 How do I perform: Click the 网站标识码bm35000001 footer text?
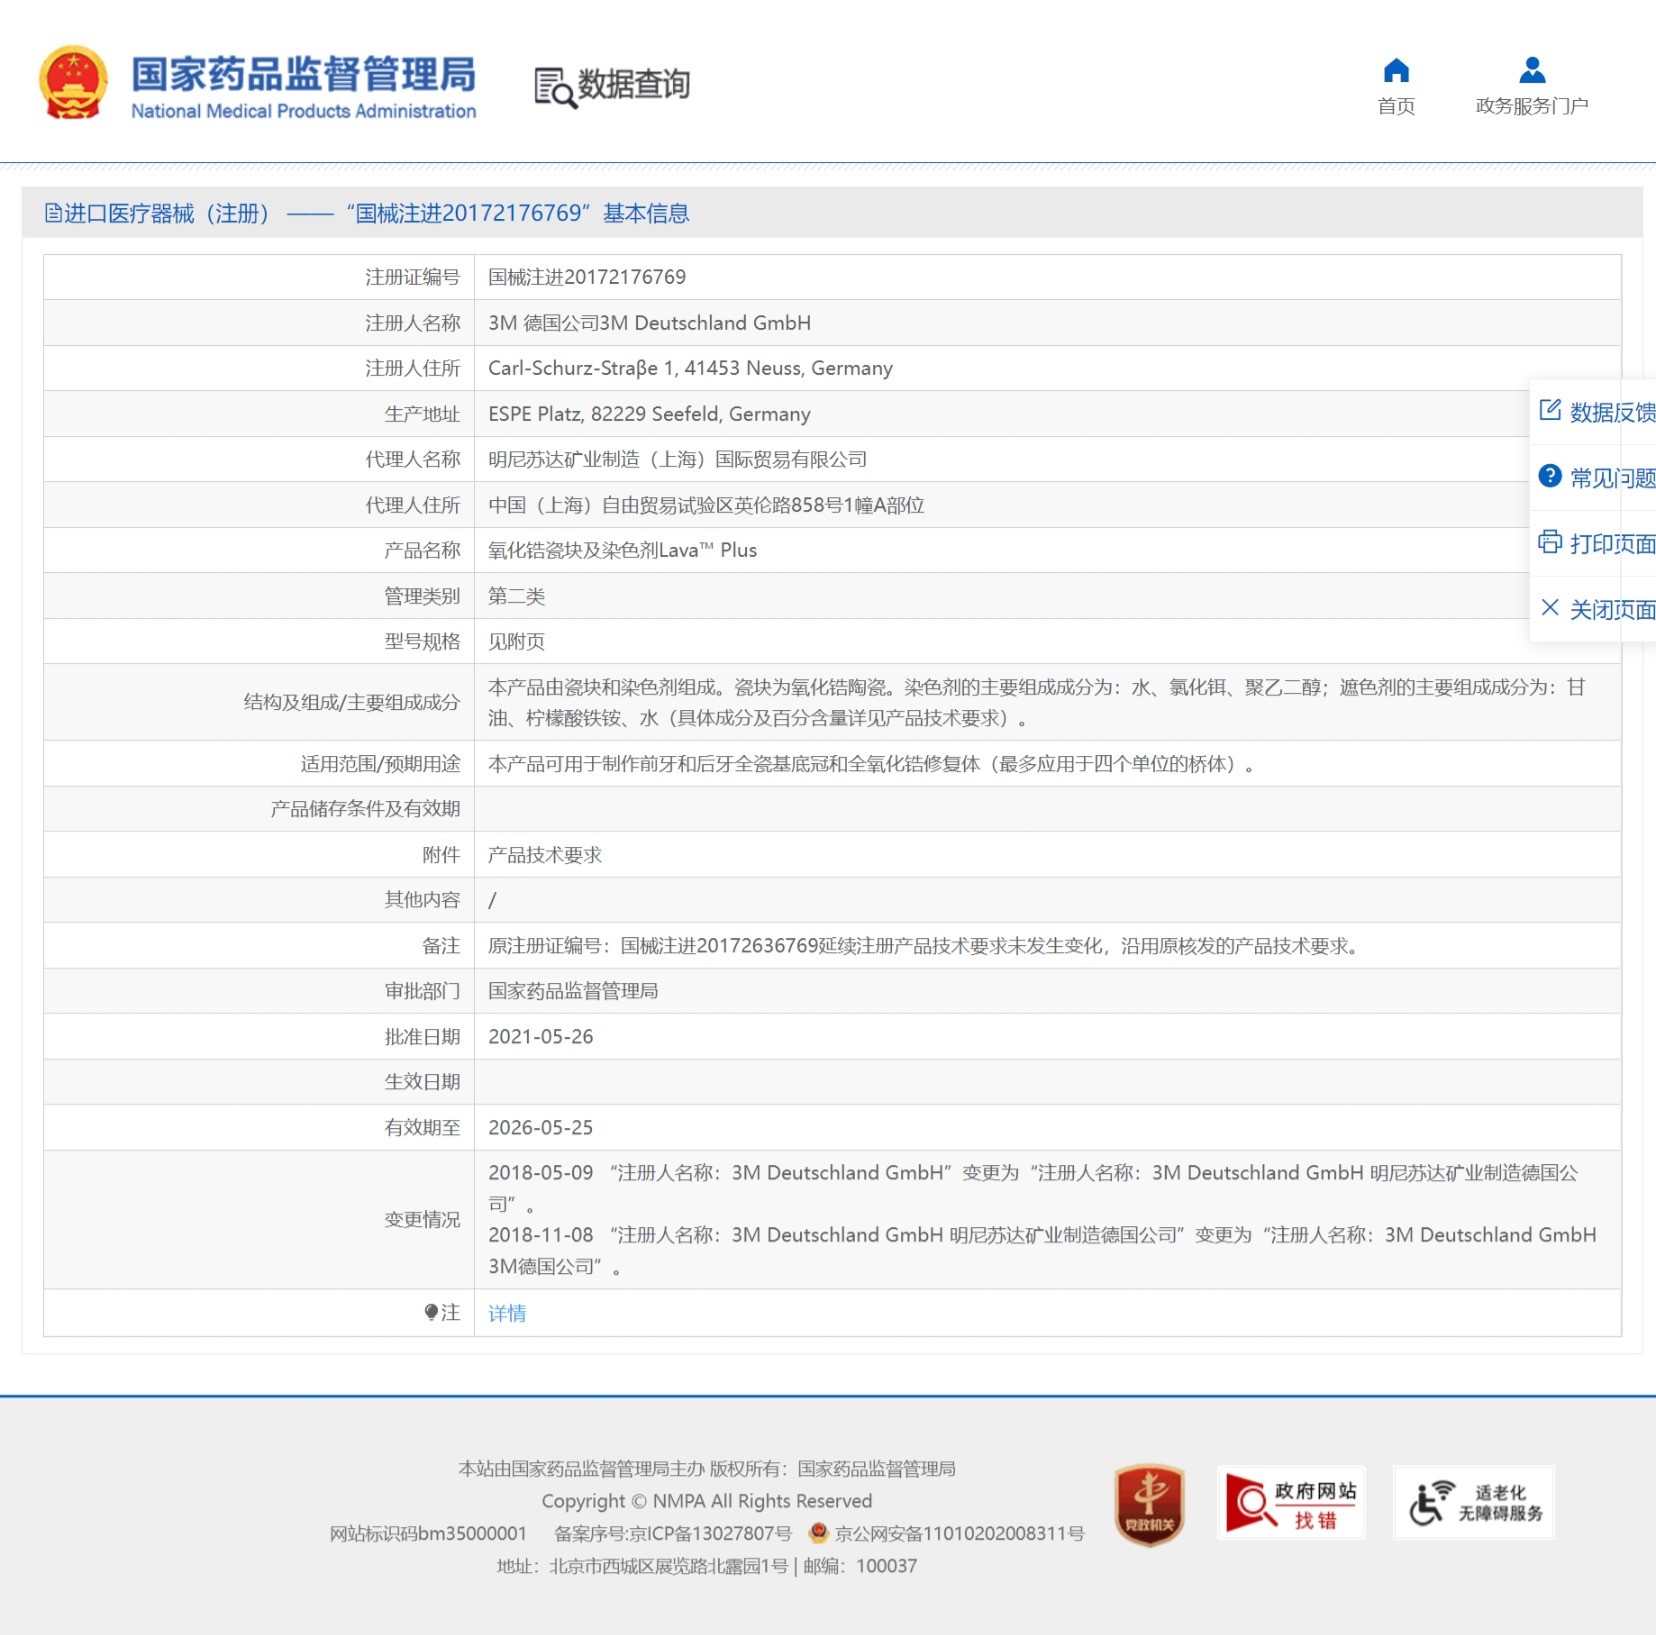tap(428, 1533)
